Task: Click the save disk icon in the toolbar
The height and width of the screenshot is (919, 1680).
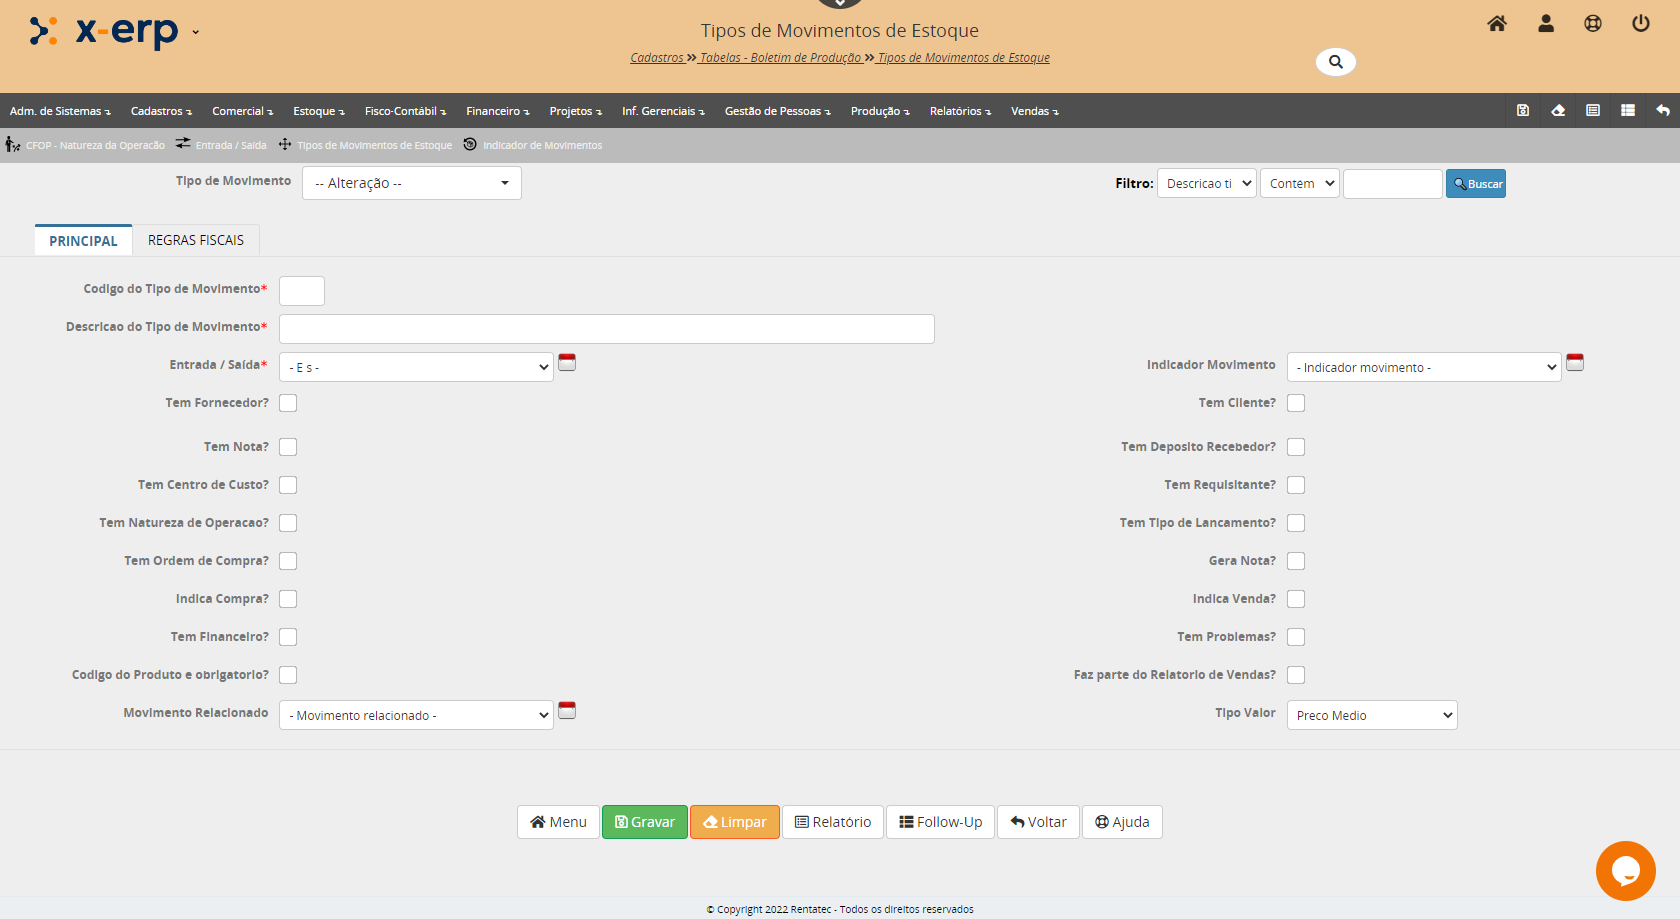Action: 1523,111
